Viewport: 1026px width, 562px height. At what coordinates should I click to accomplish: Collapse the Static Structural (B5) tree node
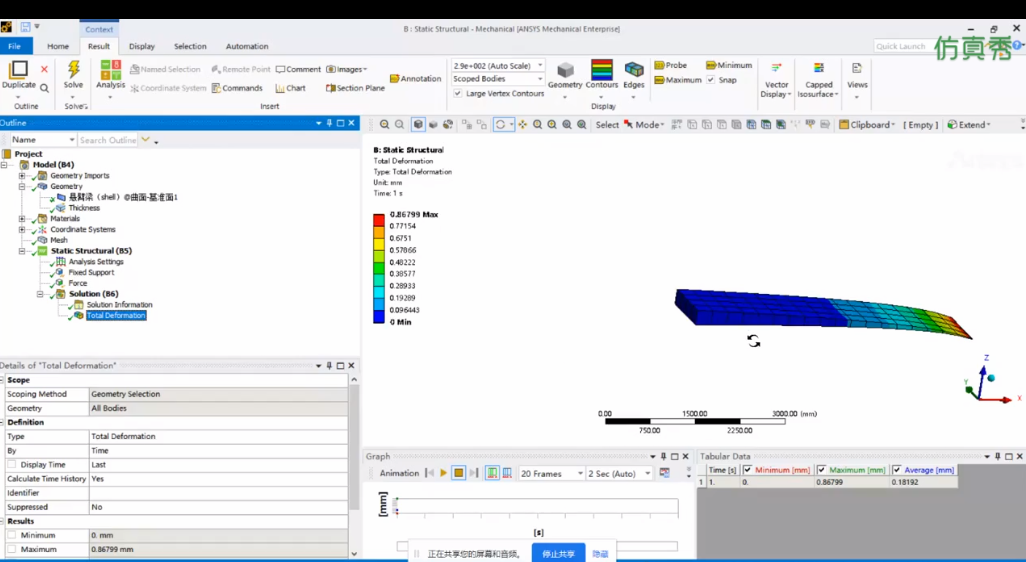pos(22,251)
